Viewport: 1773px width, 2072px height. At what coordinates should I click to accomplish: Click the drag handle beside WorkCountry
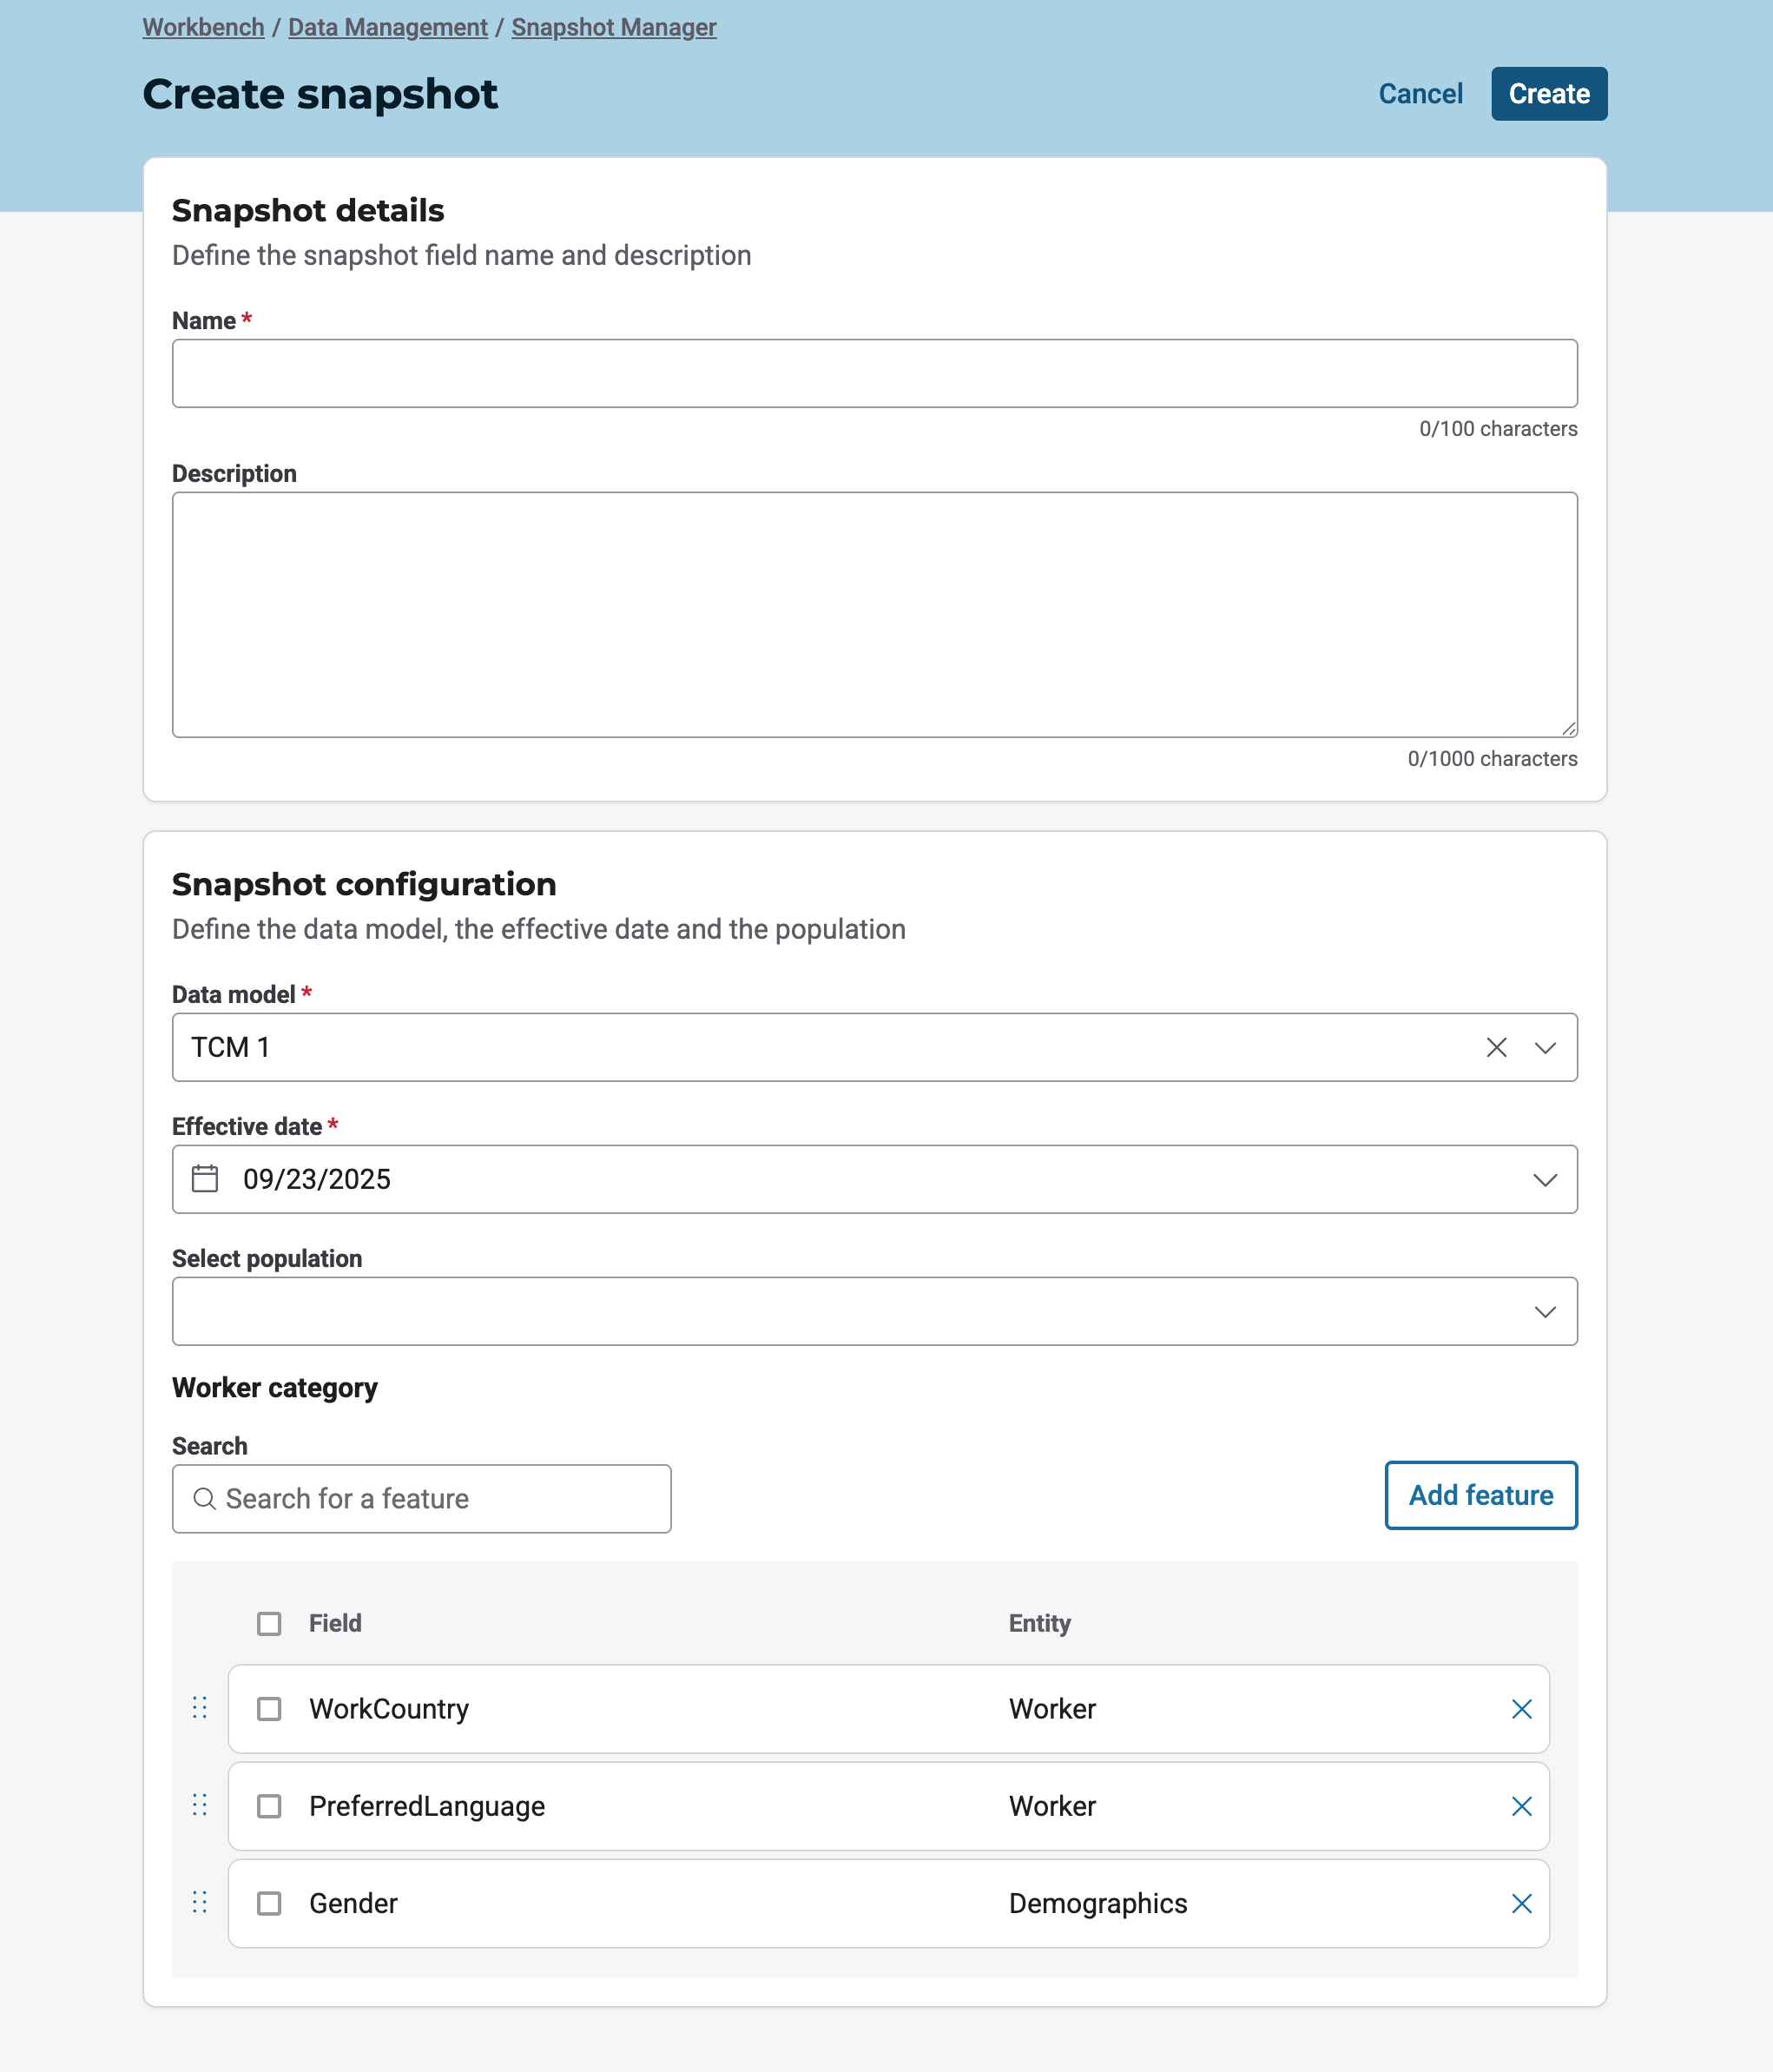click(x=200, y=1707)
